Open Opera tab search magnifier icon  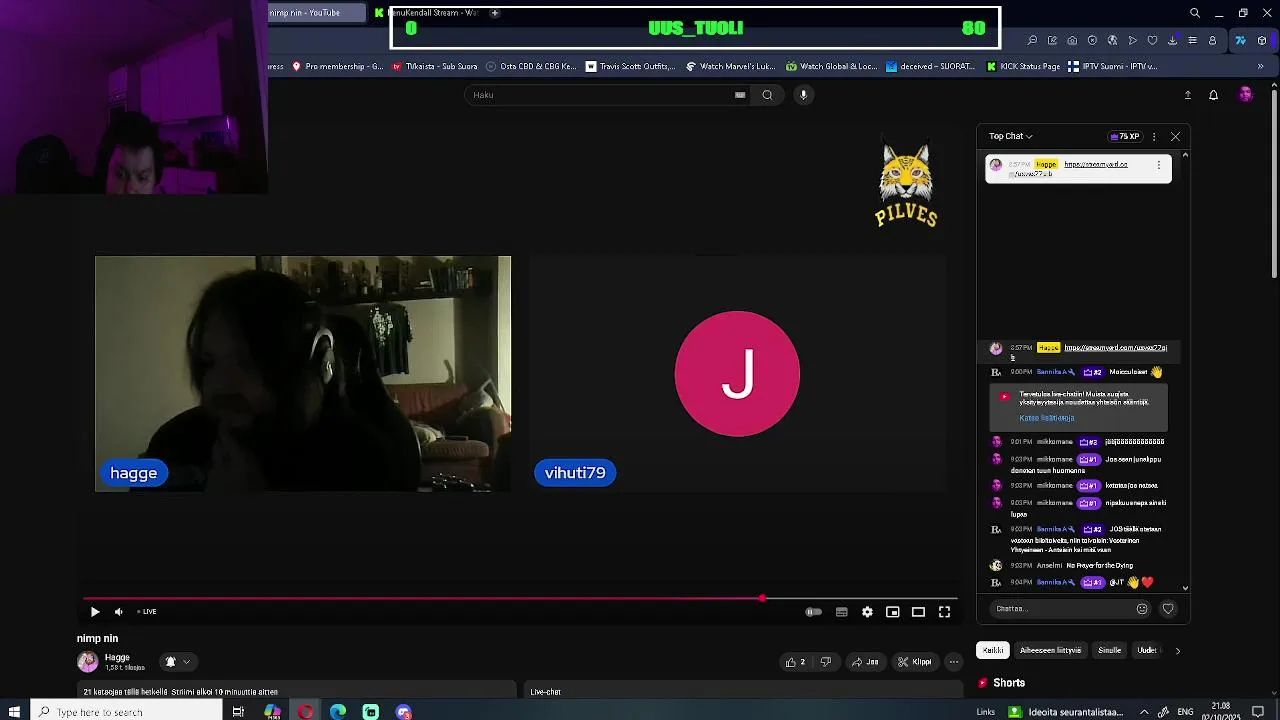1195,13
